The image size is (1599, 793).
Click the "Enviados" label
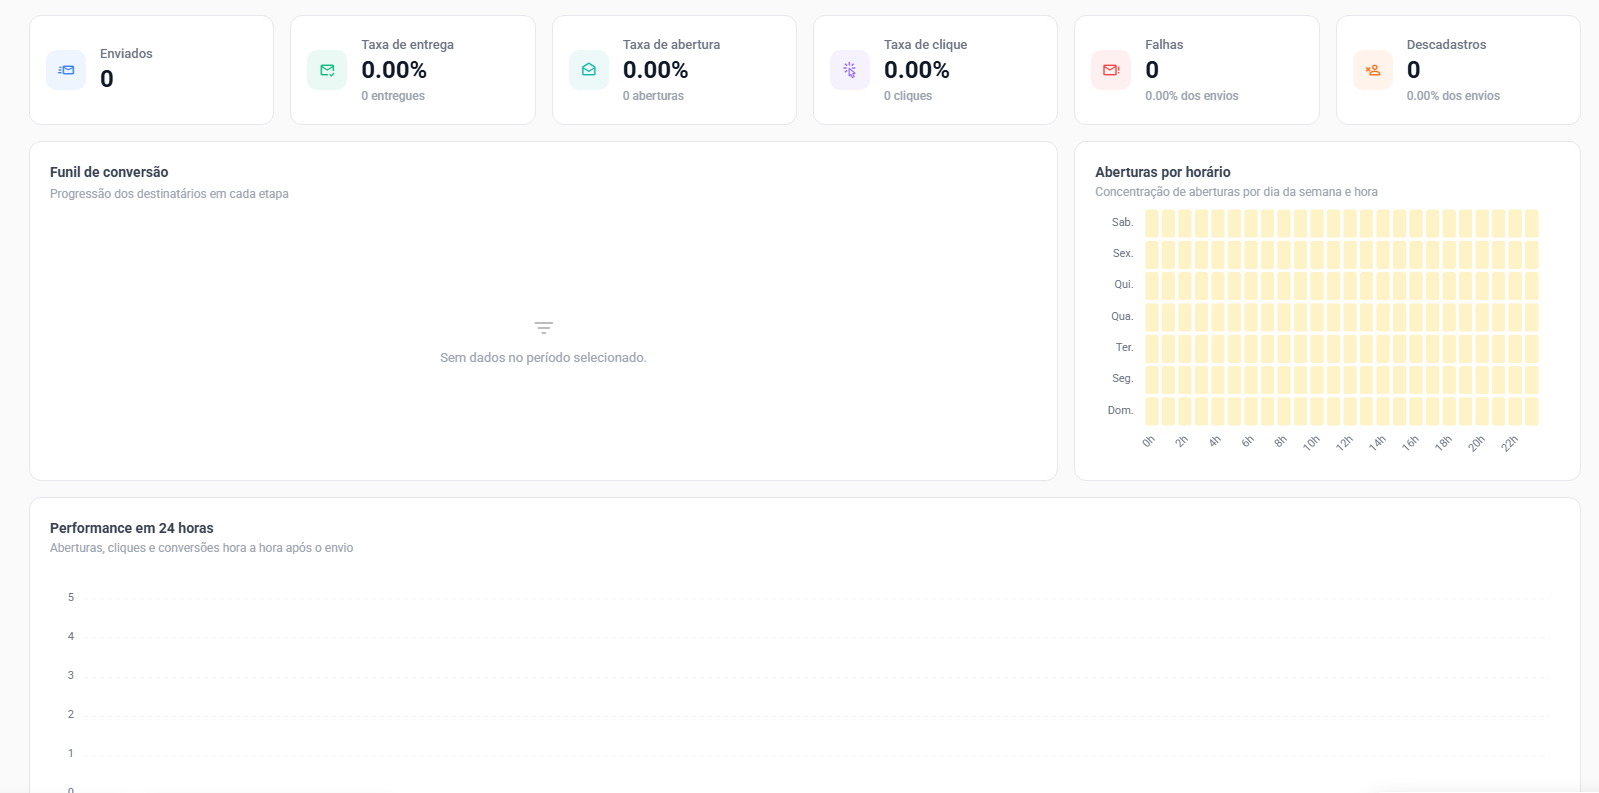click(126, 54)
